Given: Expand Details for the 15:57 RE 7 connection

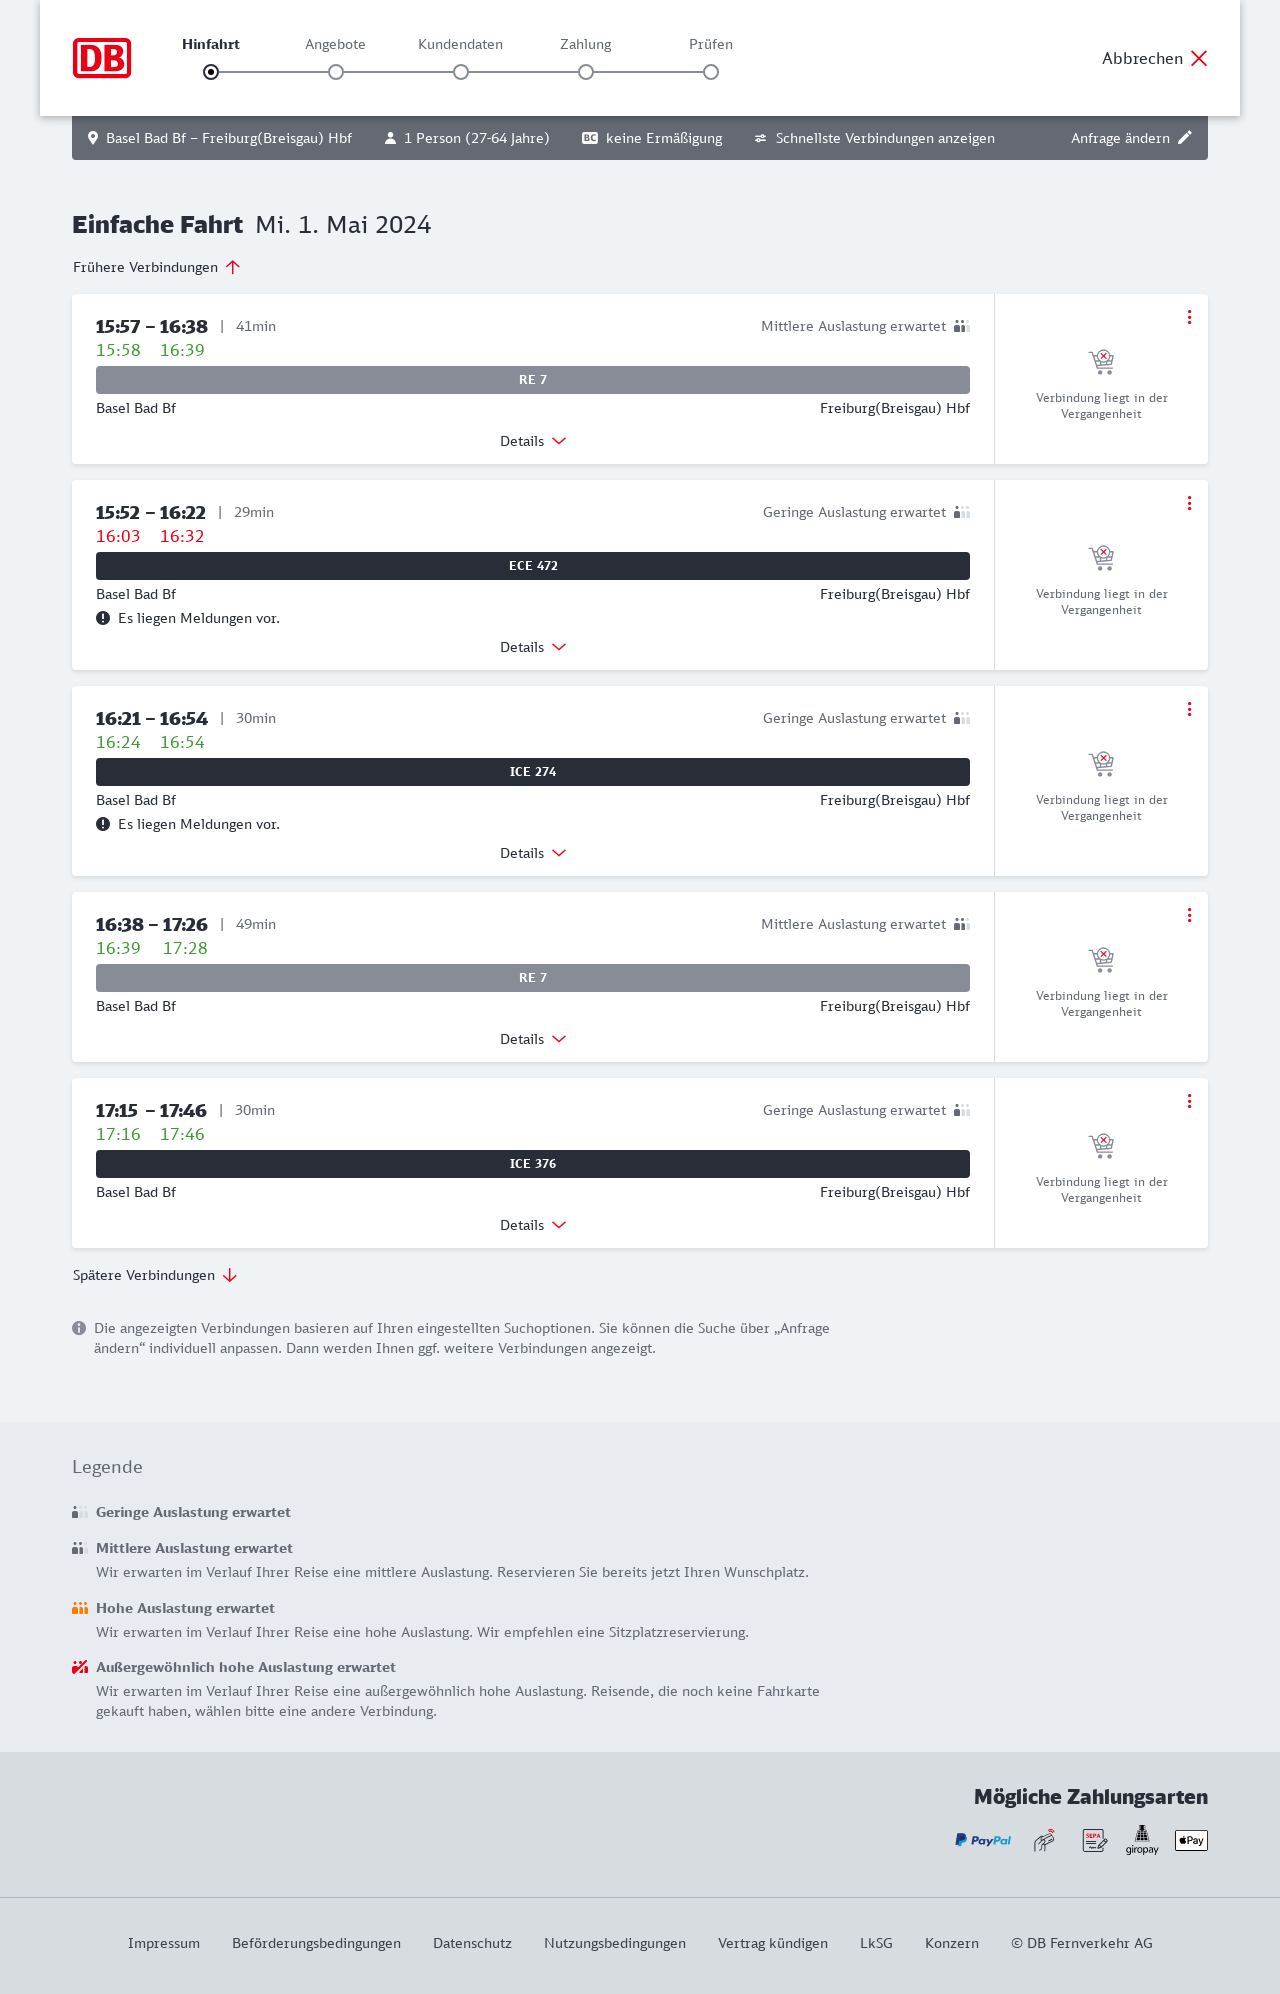Looking at the screenshot, I should tap(533, 441).
